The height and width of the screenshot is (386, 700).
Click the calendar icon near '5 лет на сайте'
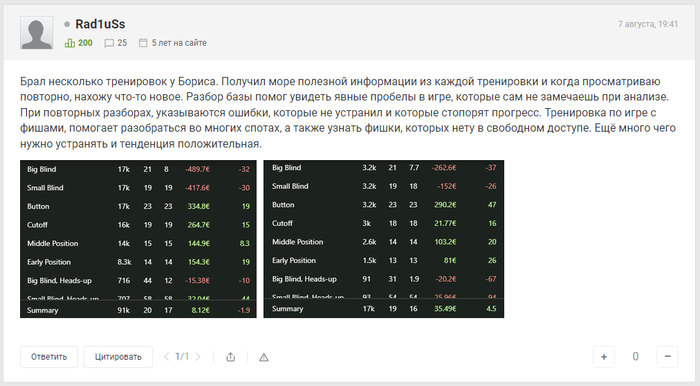[x=143, y=43]
